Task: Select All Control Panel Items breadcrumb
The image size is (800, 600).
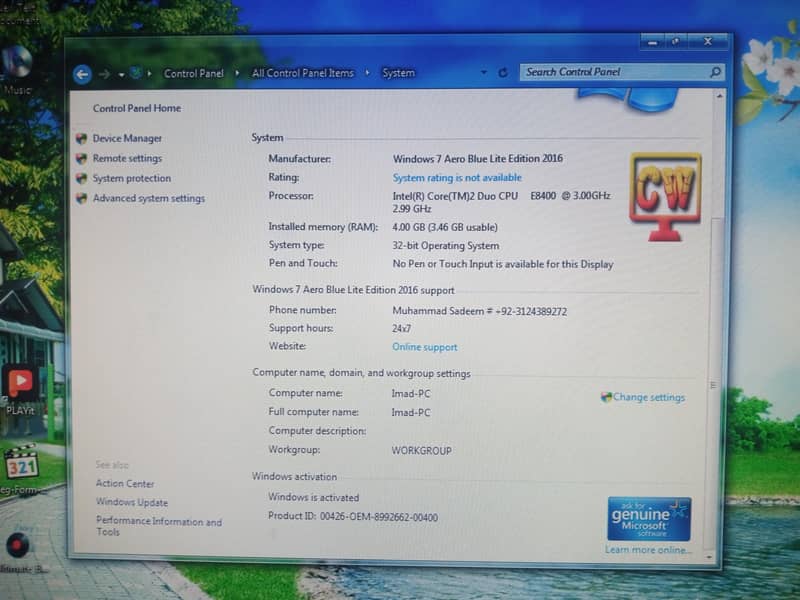Action: (x=303, y=73)
